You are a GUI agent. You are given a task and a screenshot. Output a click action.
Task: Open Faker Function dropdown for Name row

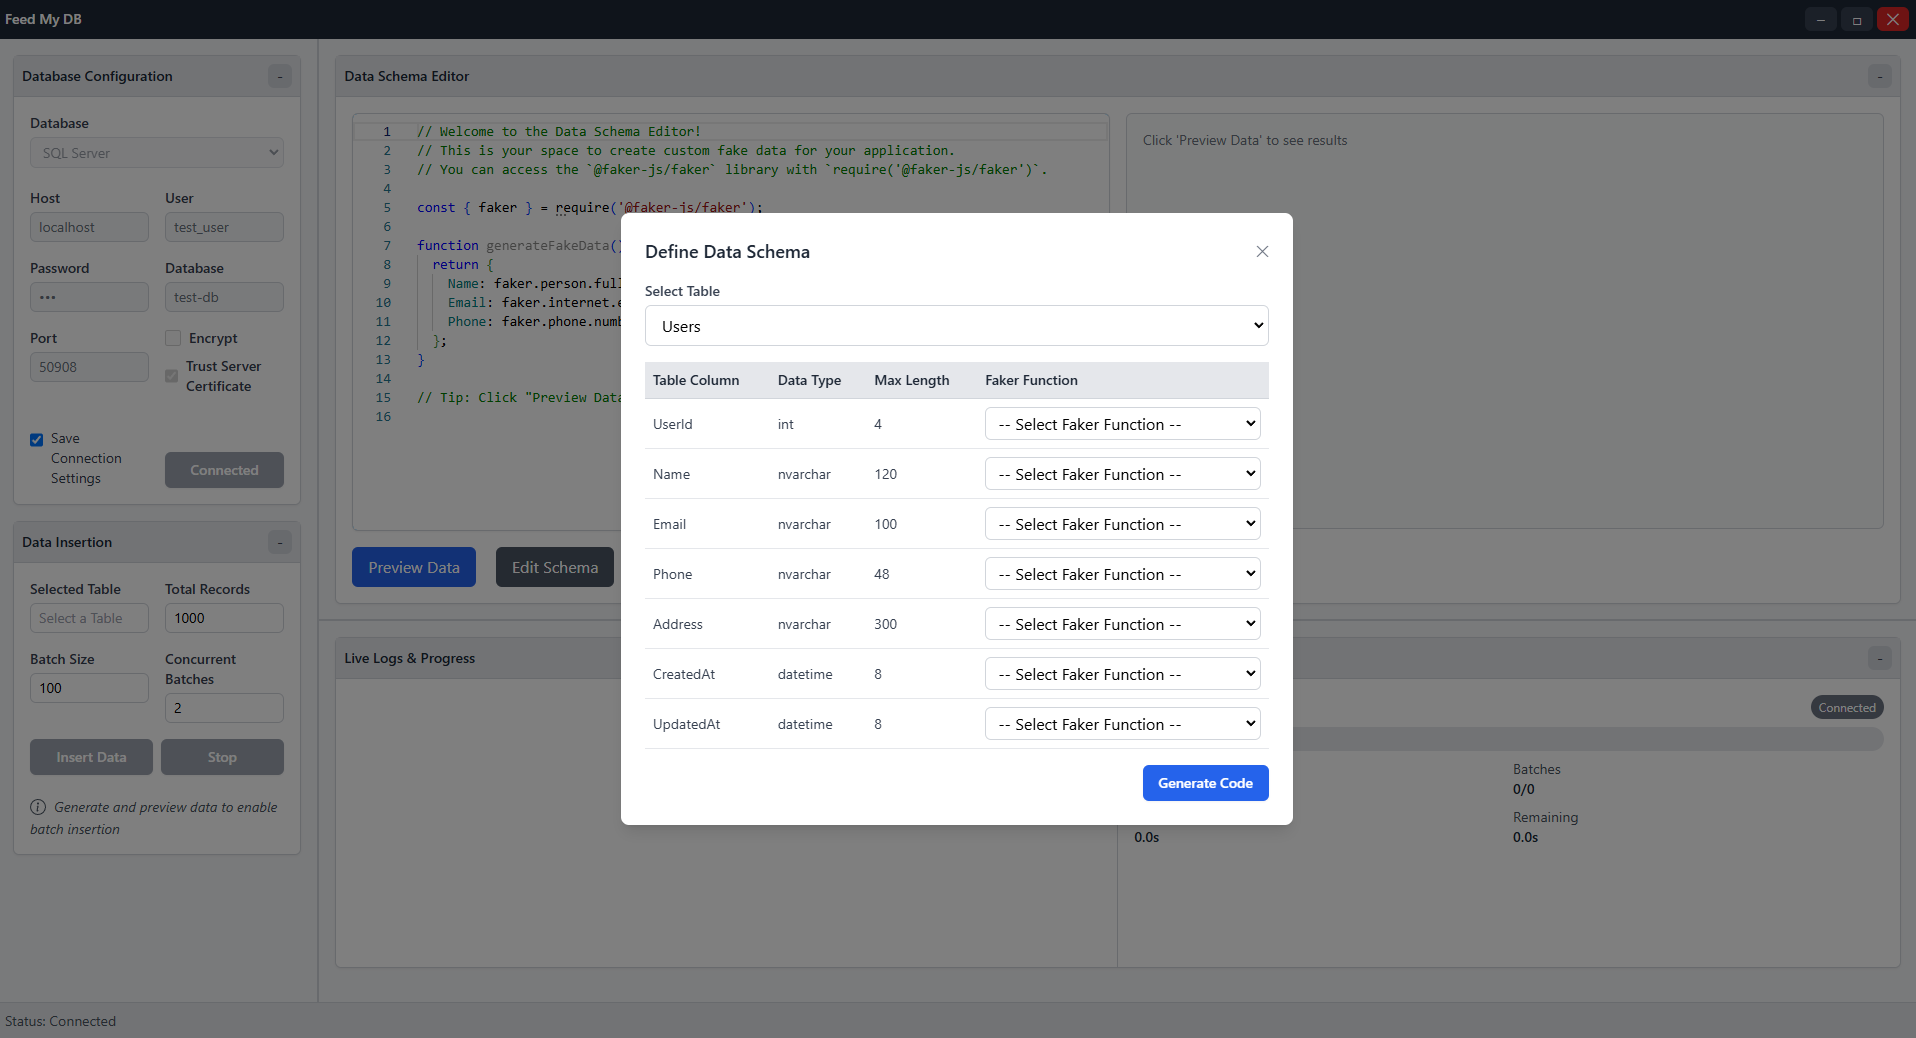(1122, 474)
